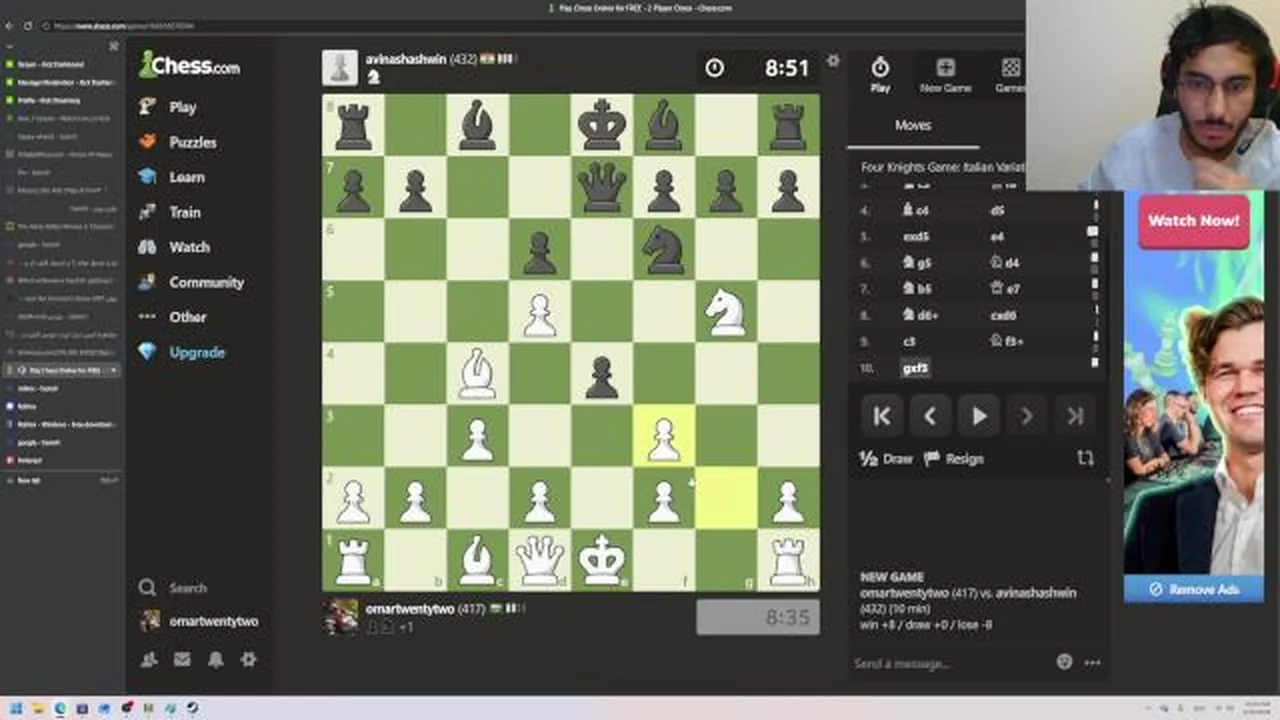This screenshot has height=720, width=1280.
Task: Click the Watch Now! ad button
Action: tap(1194, 221)
